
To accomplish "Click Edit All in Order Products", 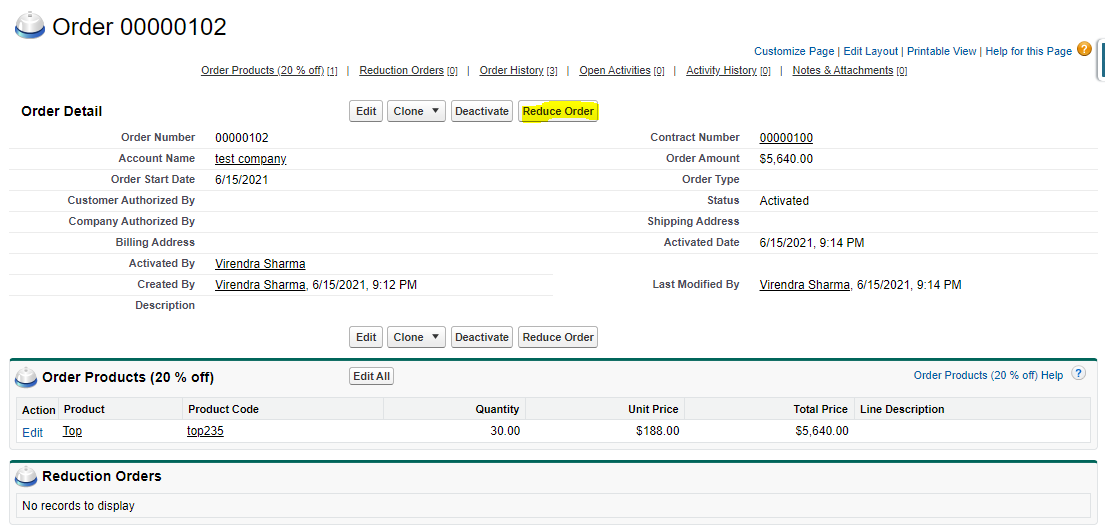I will pyautogui.click(x=371, y=376).
